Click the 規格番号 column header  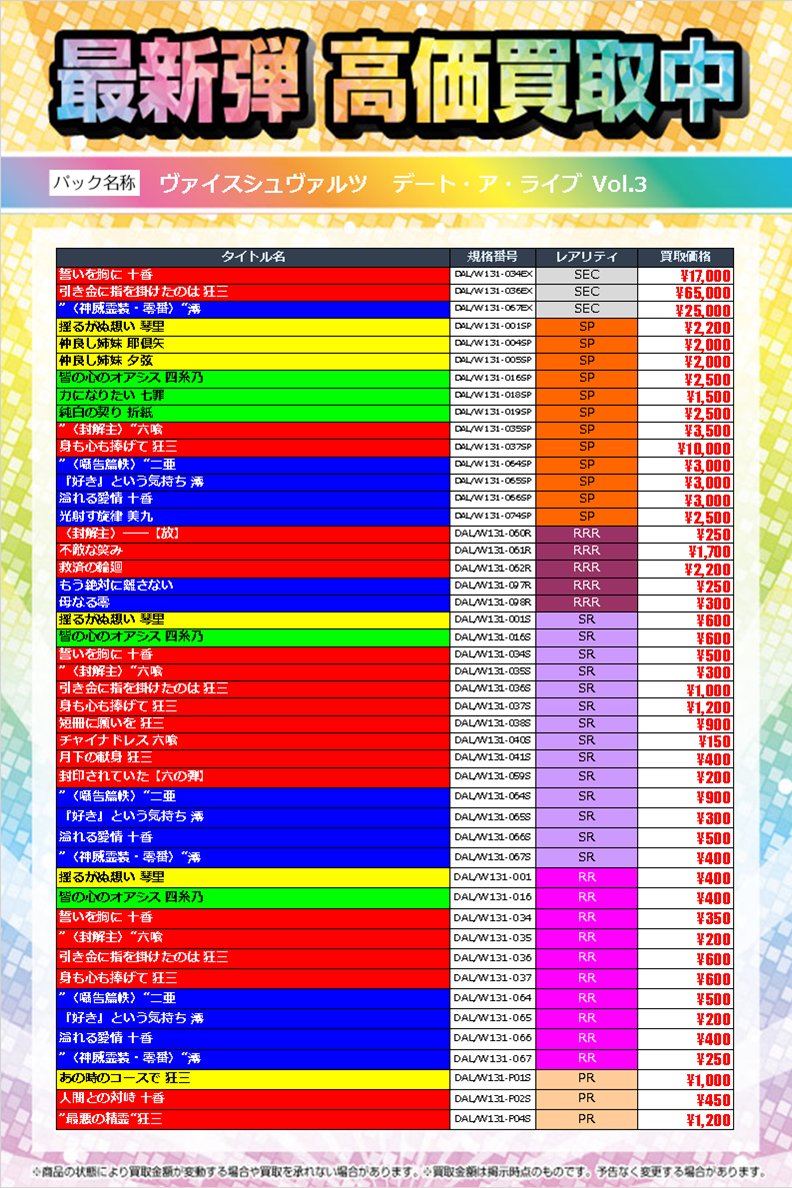493,257
